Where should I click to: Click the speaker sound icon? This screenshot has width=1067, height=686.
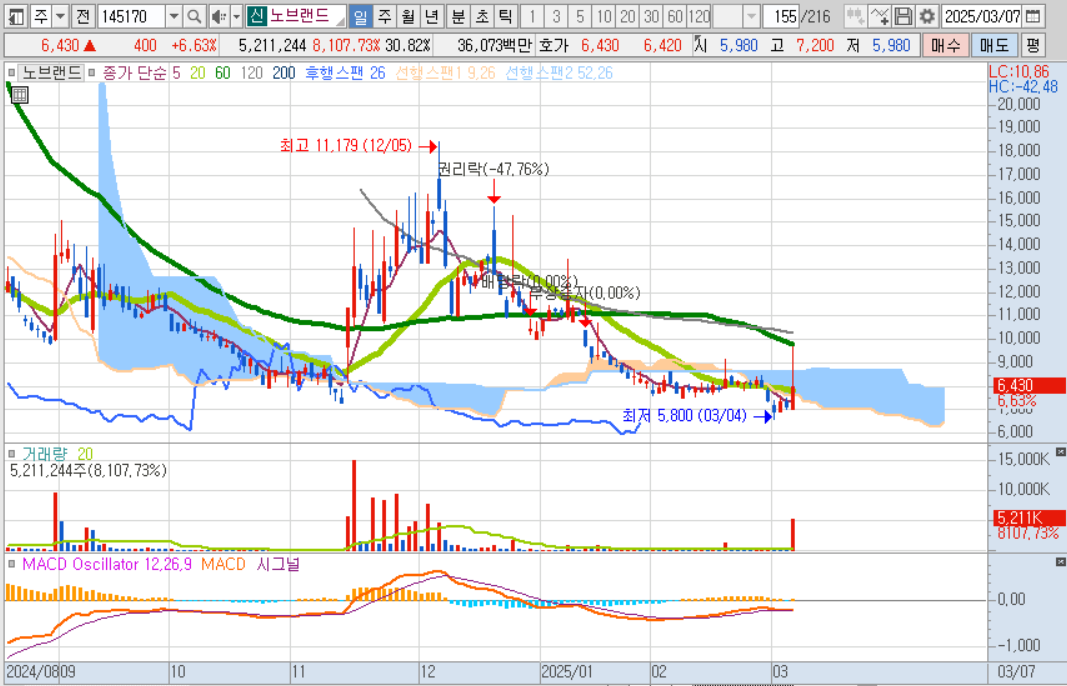218,16
